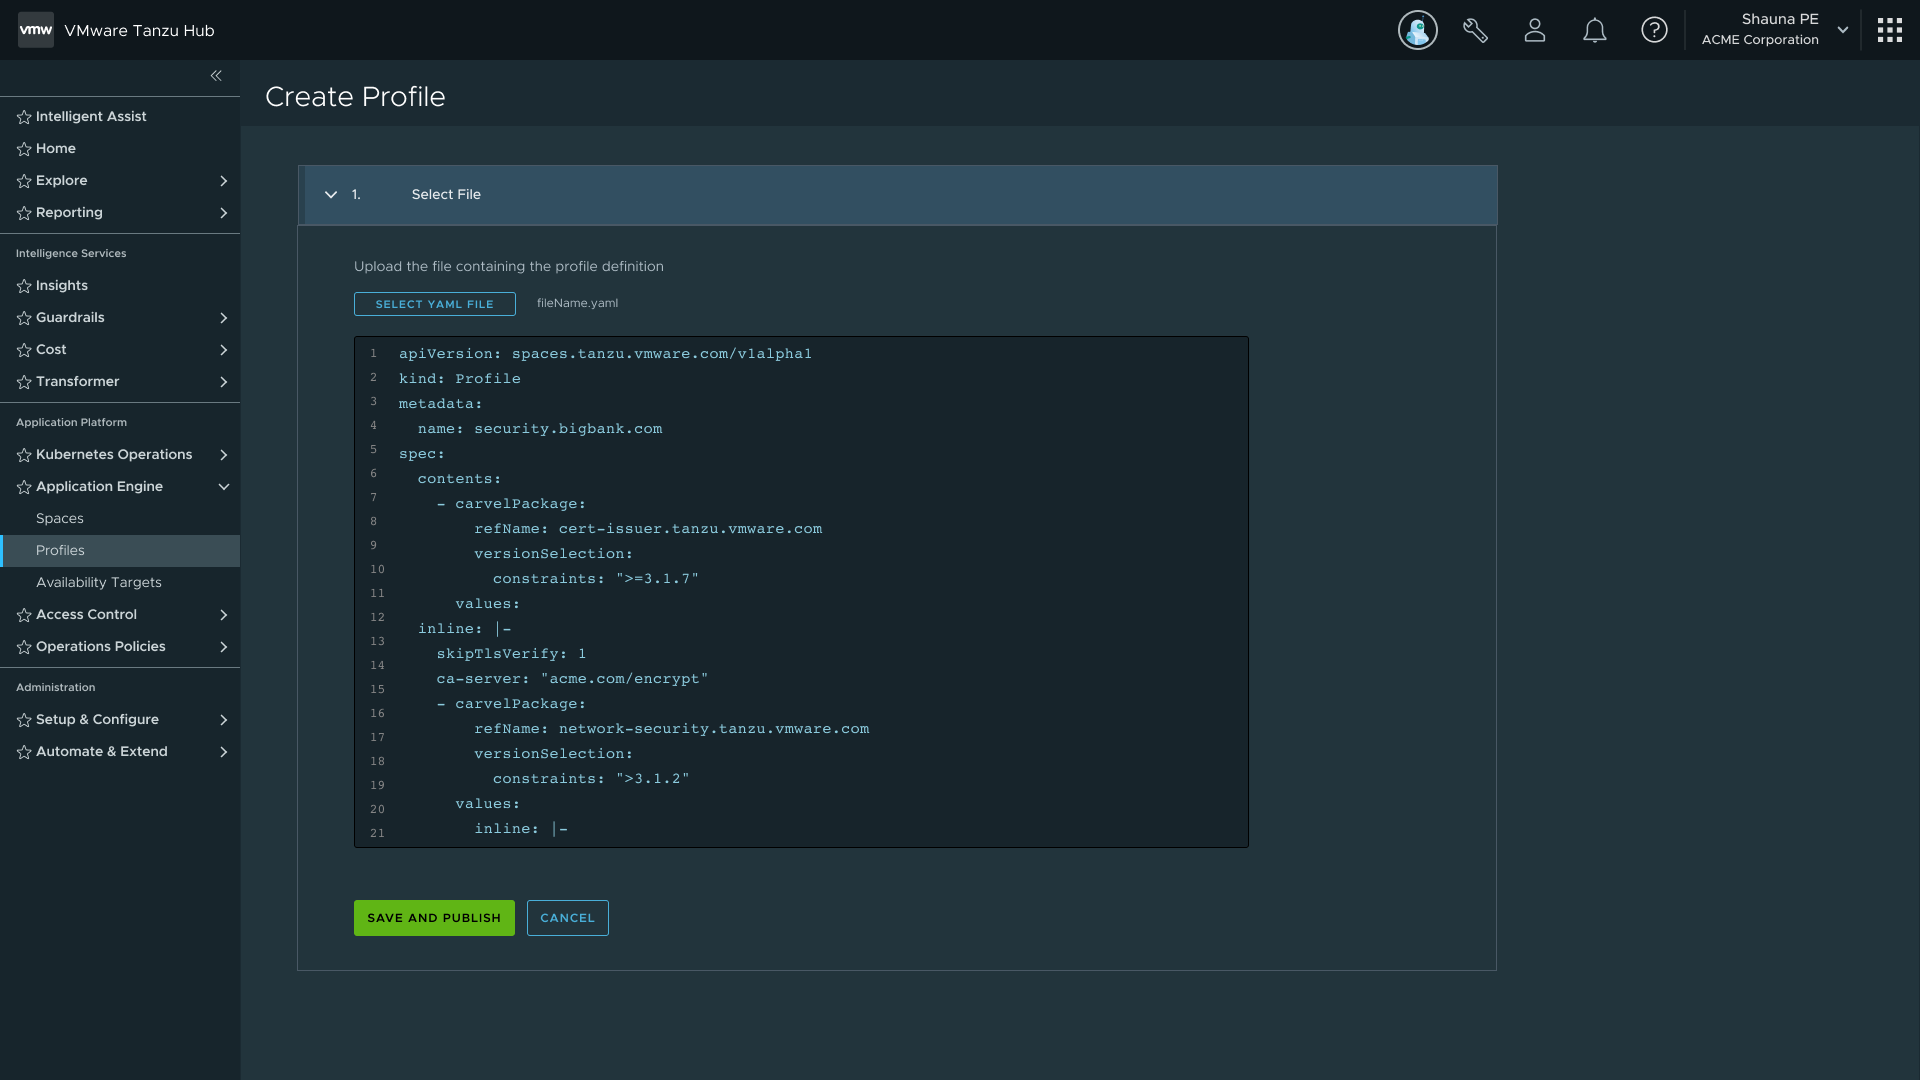
Task: Click VMware Tanzu Hub title
Action: 139,30
